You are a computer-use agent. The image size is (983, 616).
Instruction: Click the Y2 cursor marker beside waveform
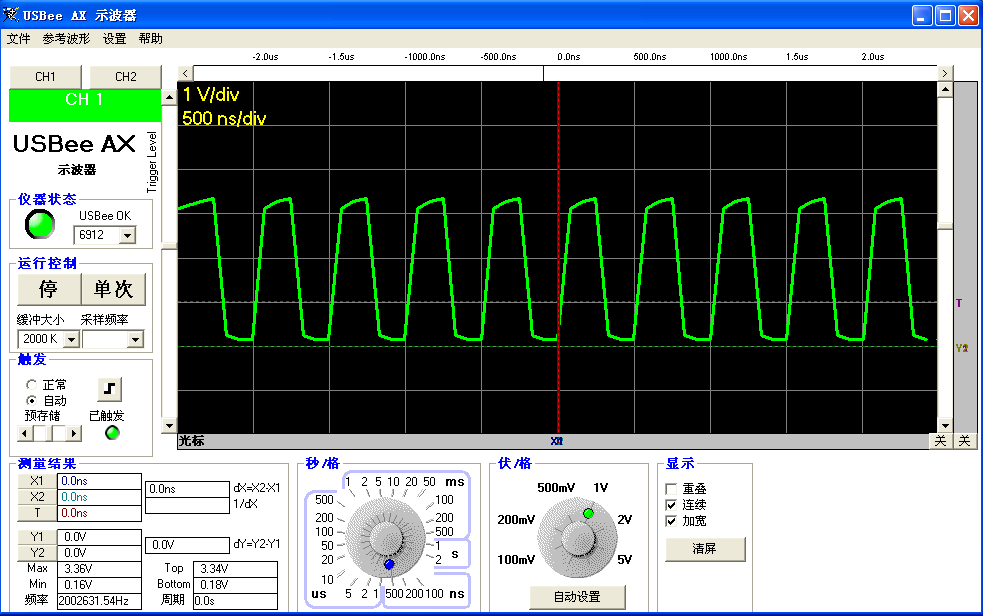coord(962,348)
